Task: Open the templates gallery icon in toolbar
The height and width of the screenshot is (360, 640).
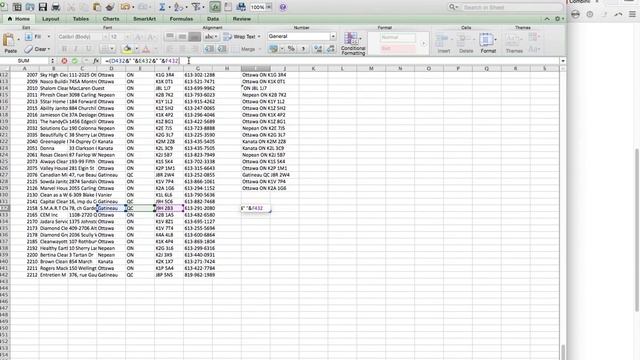Action: pyautogui.click(x=17, y=7)
